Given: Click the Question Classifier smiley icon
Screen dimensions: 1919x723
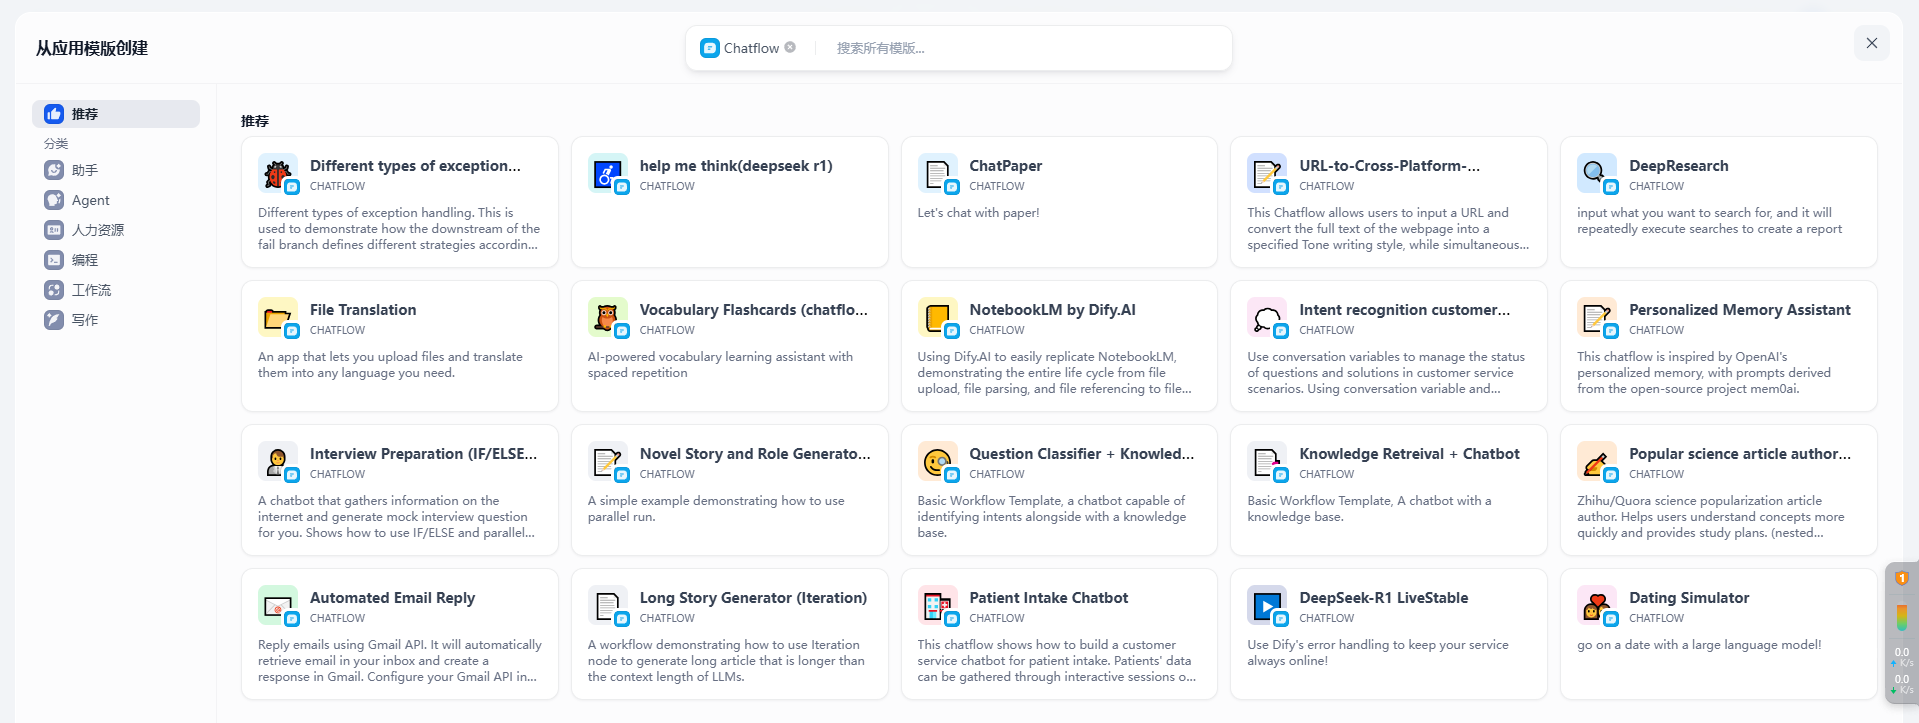Looking at the screenshot, I should (938, 462).
